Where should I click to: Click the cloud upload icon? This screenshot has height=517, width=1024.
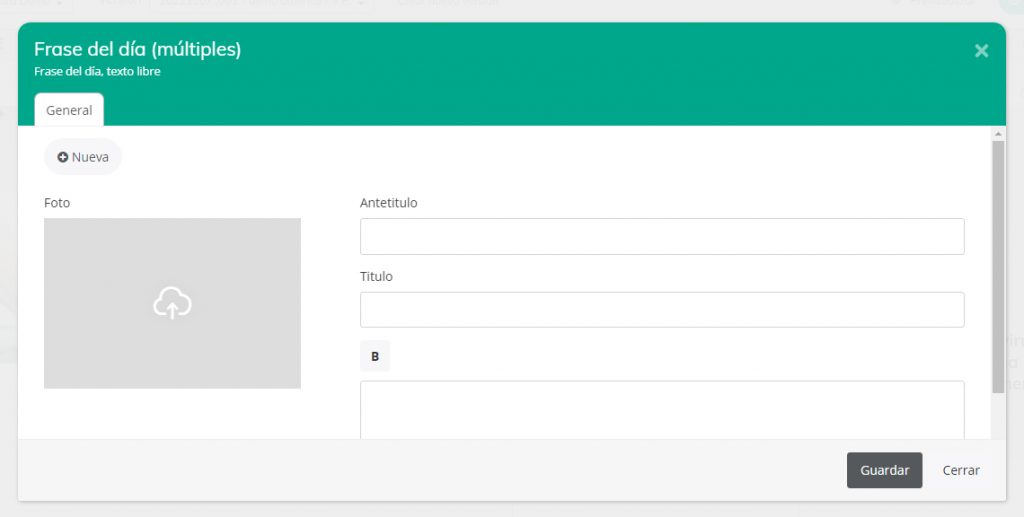click(x=172, y=303)
